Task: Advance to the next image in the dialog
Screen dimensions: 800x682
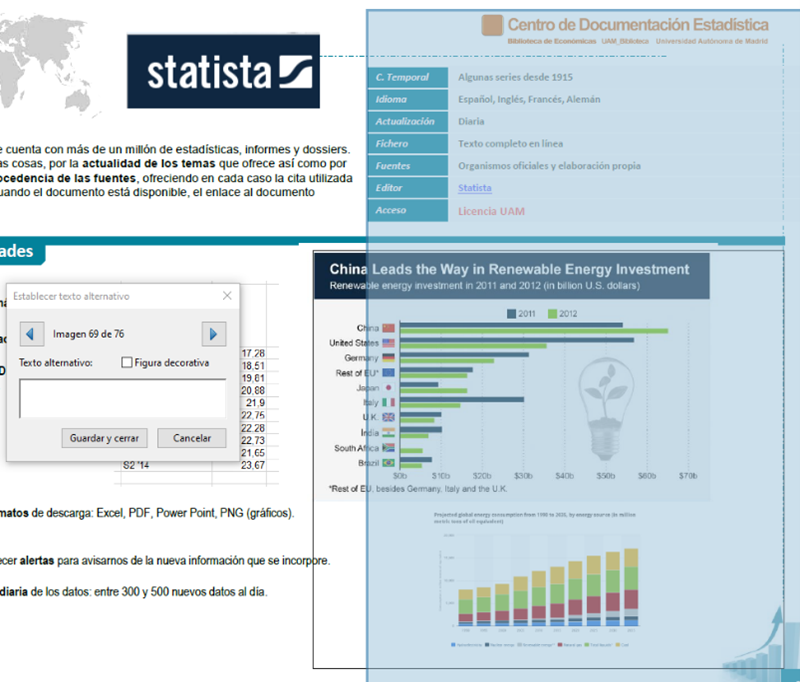Action: click(214, 334)
